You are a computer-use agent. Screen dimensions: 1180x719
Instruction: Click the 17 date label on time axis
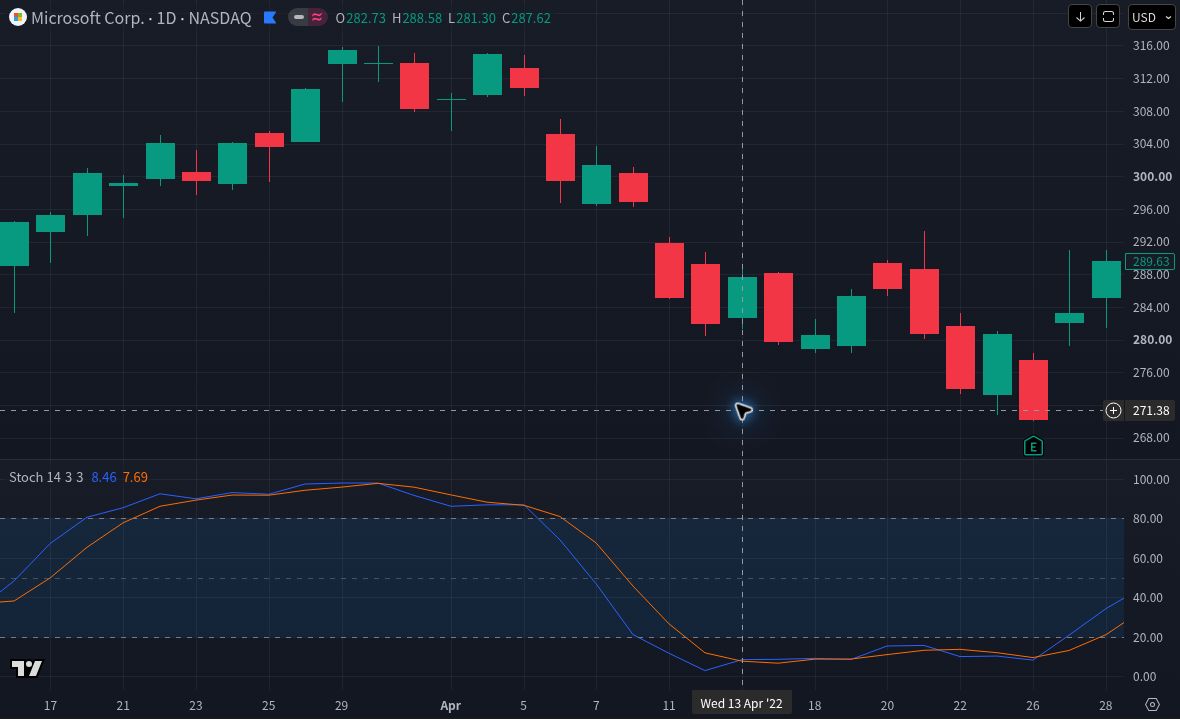50,705
